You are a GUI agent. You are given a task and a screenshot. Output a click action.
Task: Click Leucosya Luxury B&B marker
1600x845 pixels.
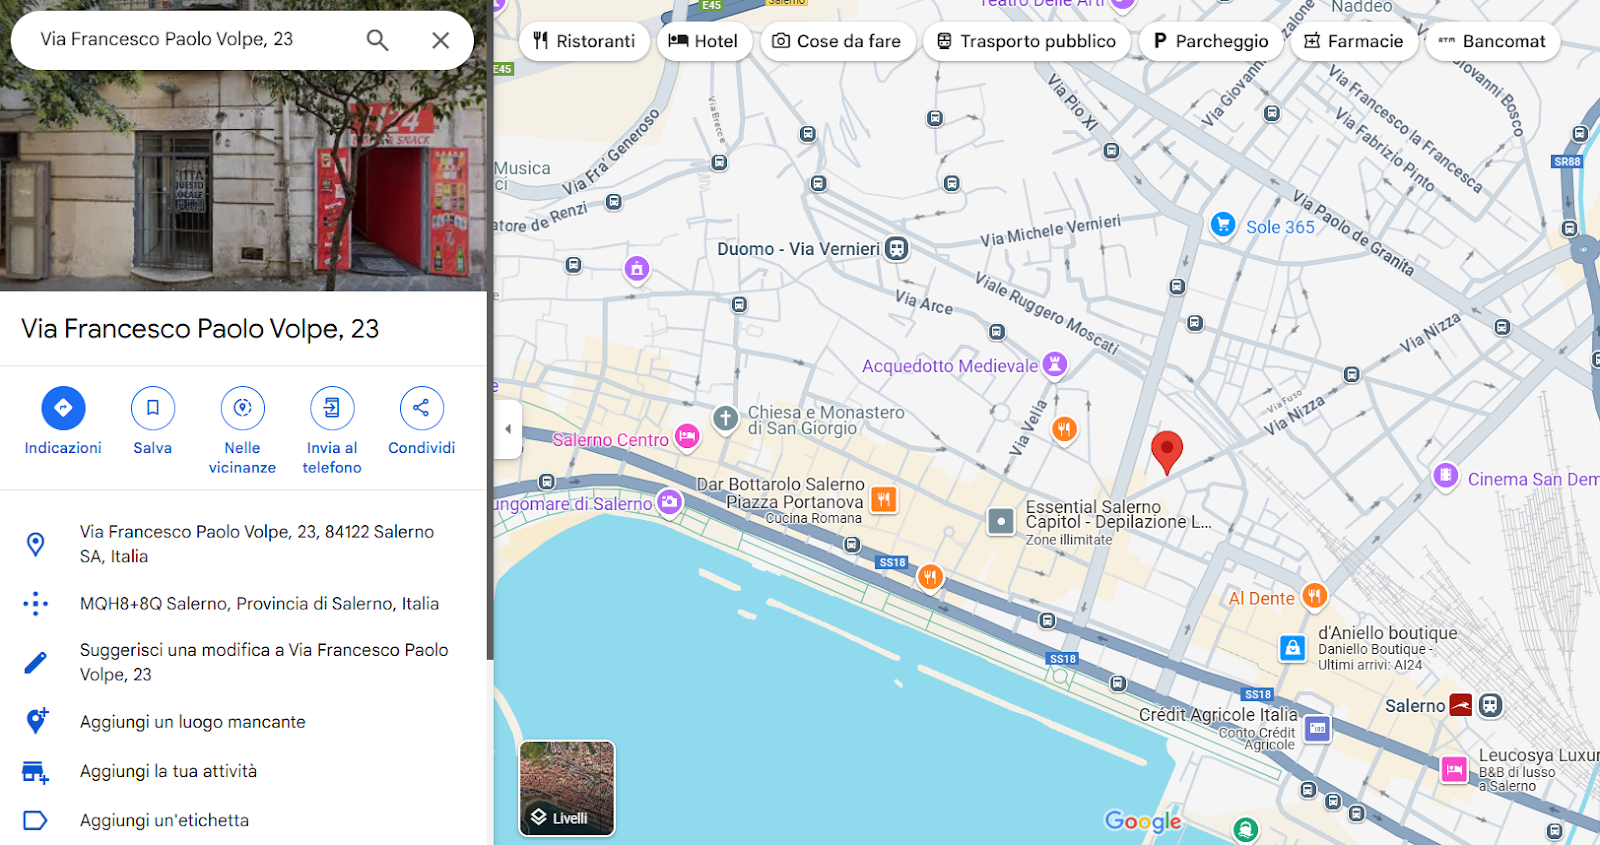click(x=1454, y=769)
